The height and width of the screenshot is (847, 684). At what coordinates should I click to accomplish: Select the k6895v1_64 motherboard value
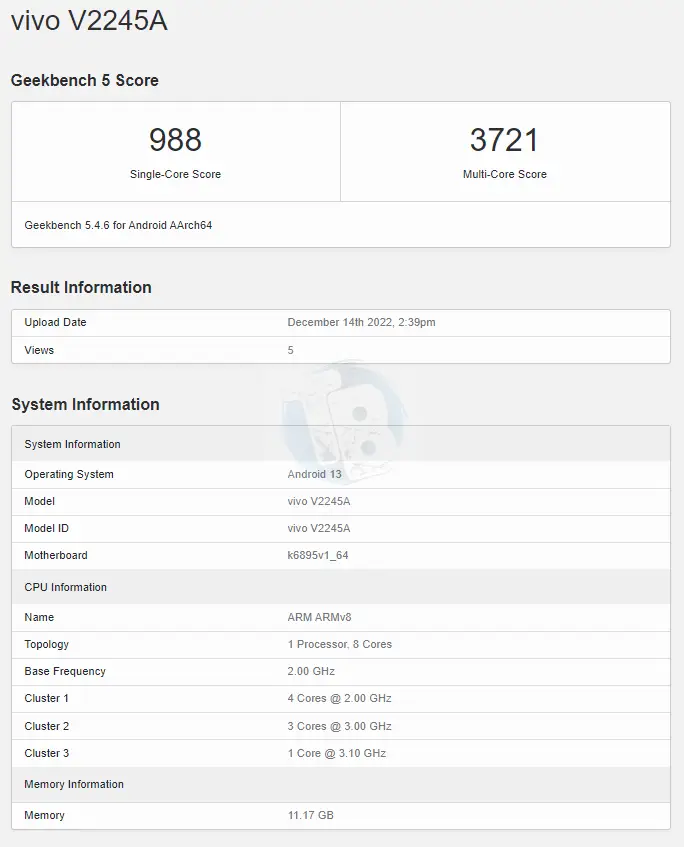[318, 555]
